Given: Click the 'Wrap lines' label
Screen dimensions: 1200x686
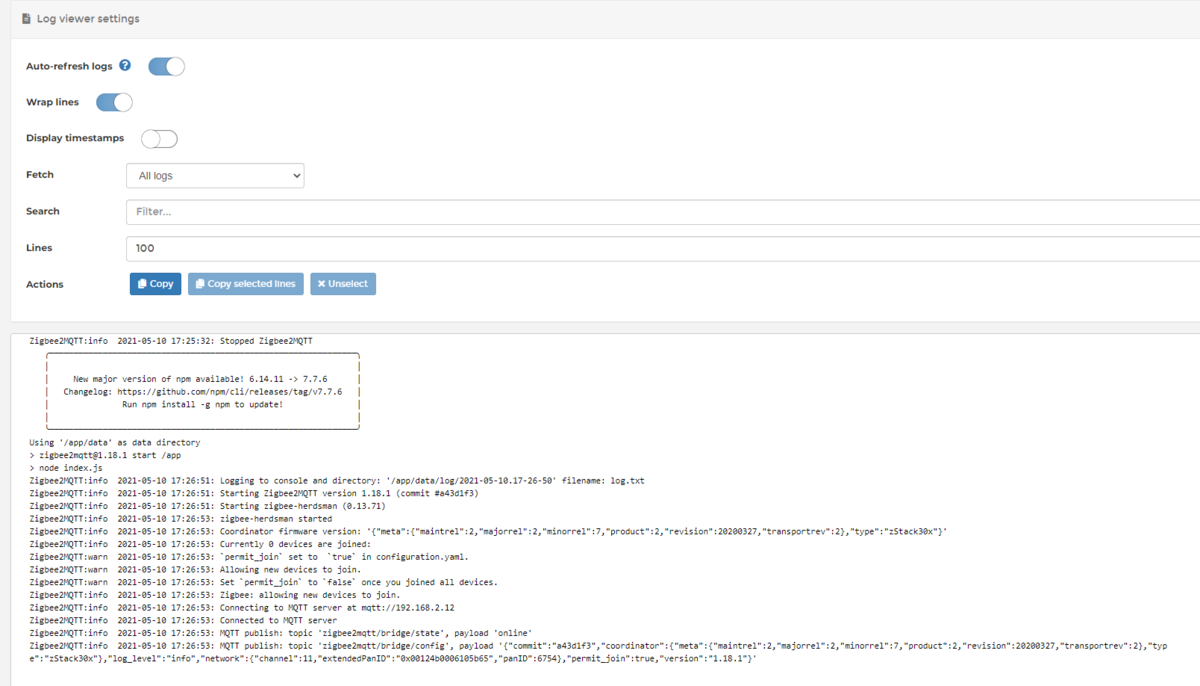Looking at the screenshot, I should [x=52, y=102].
